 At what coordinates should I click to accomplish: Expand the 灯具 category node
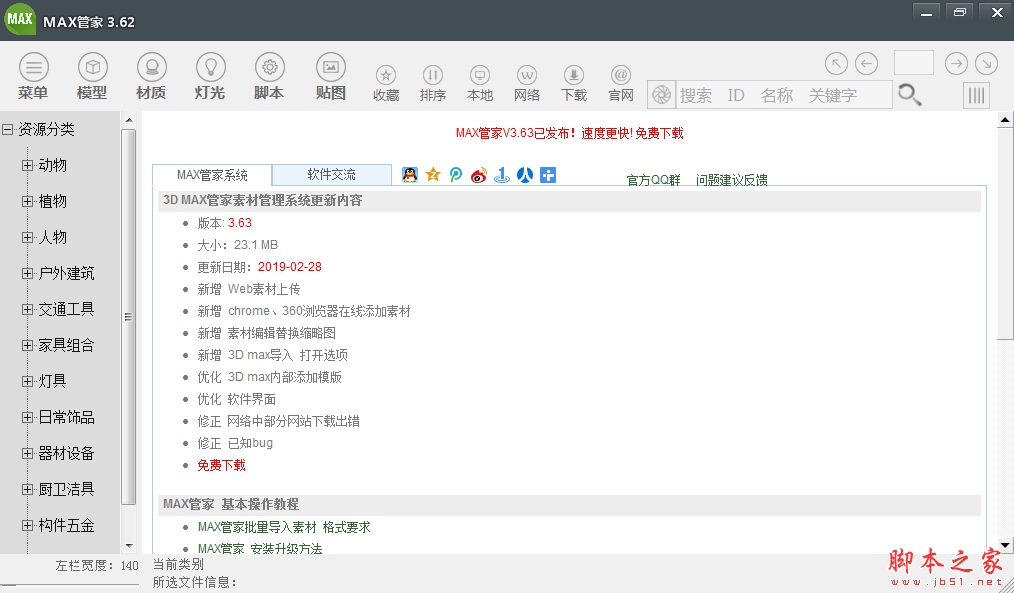click(27, 382)
